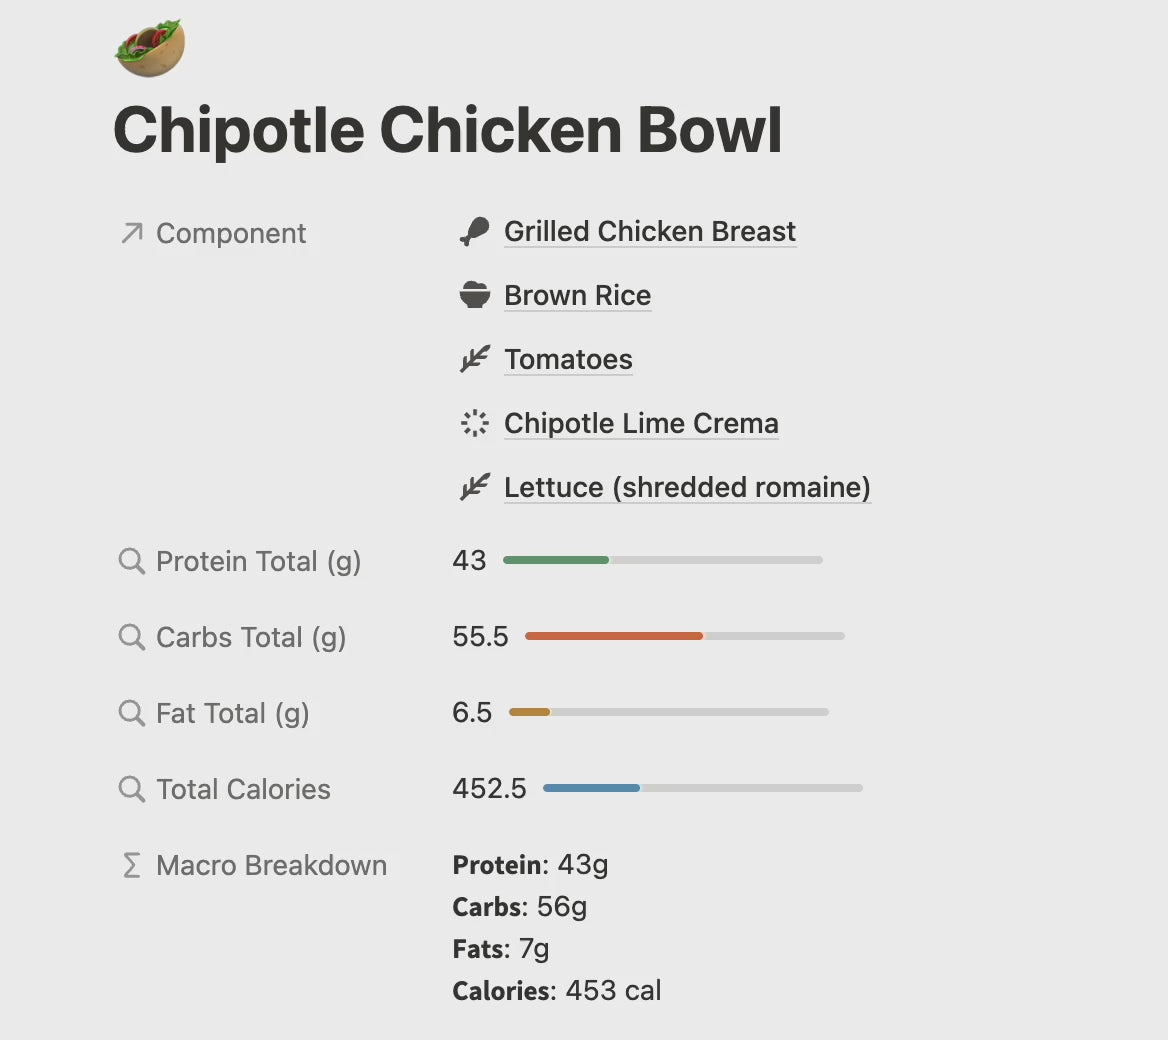Click the magnifier icon beside Total Calories

[131, 789]
